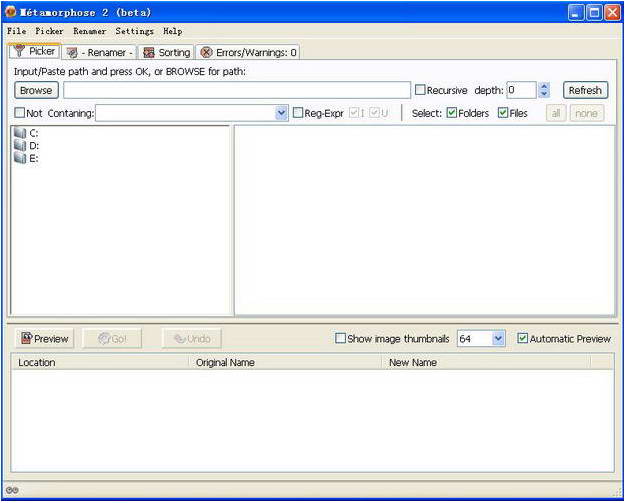Click the Refresh button
Viewport: 626px width, 503px height.
tap(585, 90)
